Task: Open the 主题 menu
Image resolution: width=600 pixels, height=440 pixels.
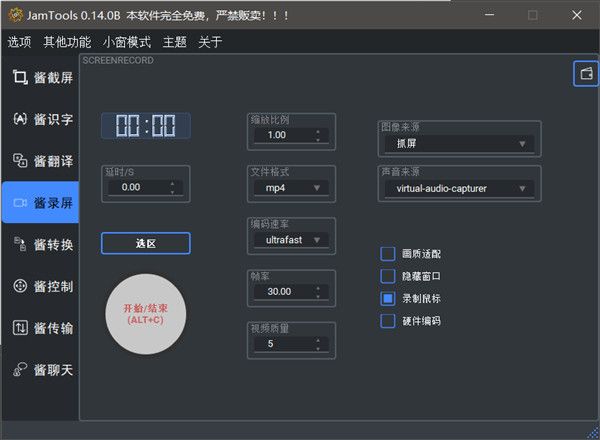Action: click(x=174, y=42)
